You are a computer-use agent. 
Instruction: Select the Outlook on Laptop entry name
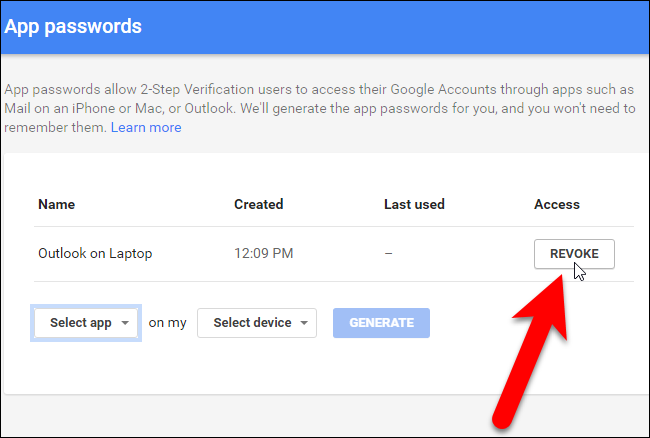click(x=95, y=254)
